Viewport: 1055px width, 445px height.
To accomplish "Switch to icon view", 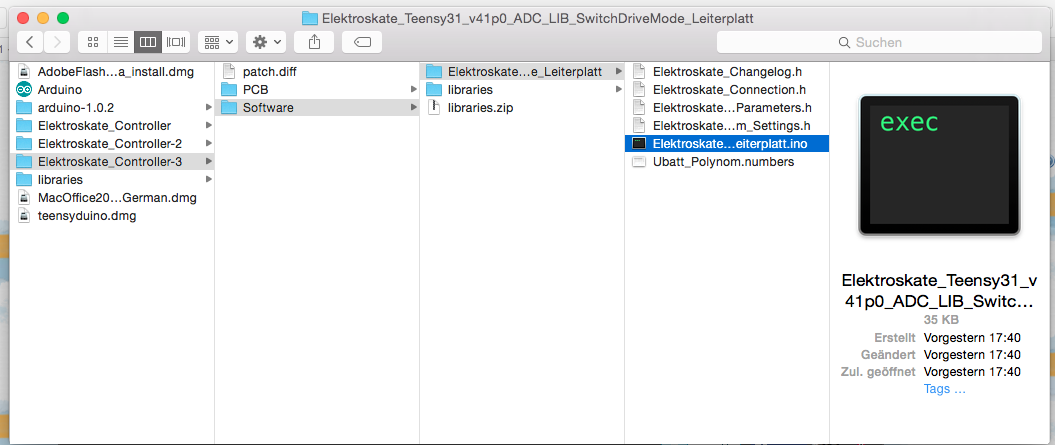I will (93, 42).
